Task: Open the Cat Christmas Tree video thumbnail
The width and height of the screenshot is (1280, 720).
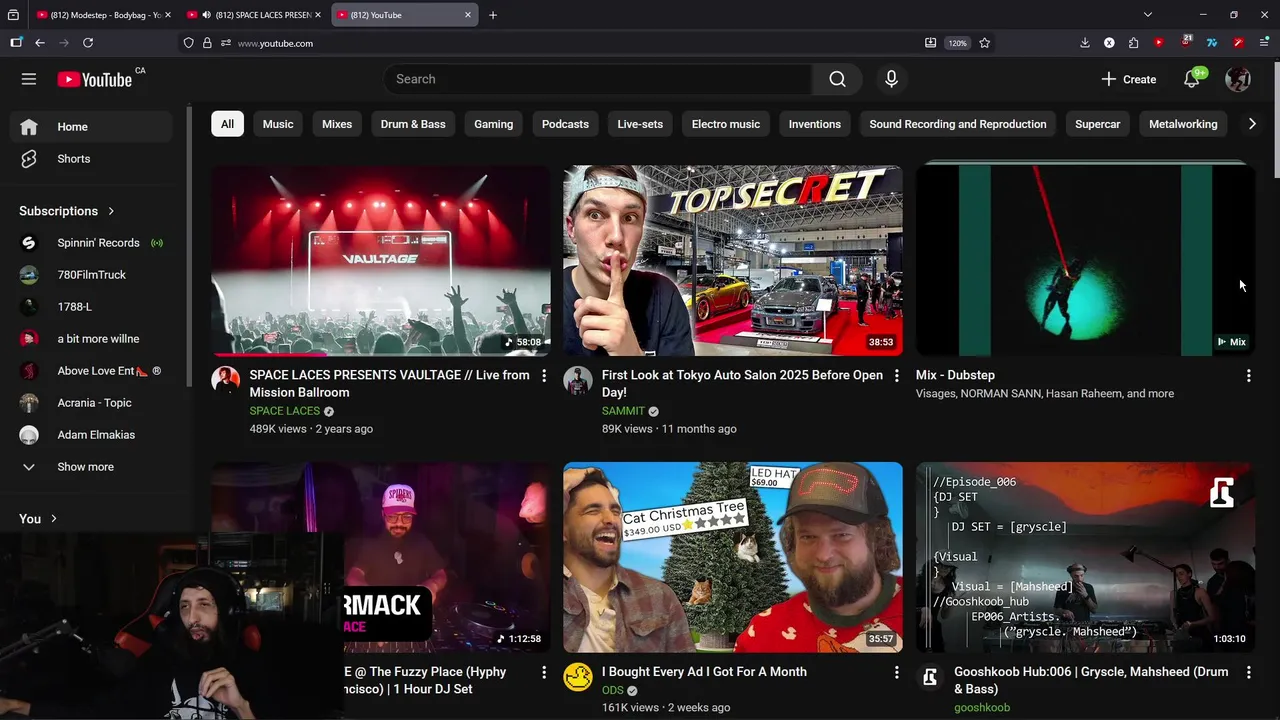Action: coord(732,557)
